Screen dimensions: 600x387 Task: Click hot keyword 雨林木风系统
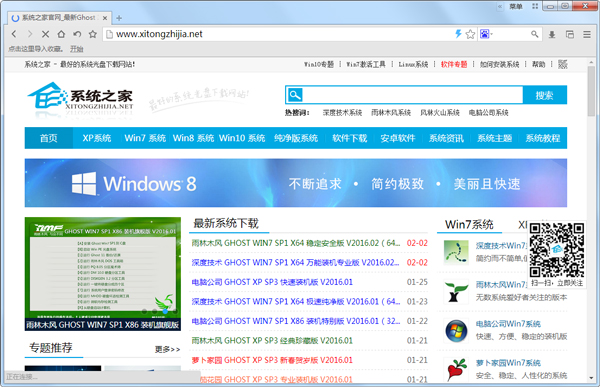391,113
